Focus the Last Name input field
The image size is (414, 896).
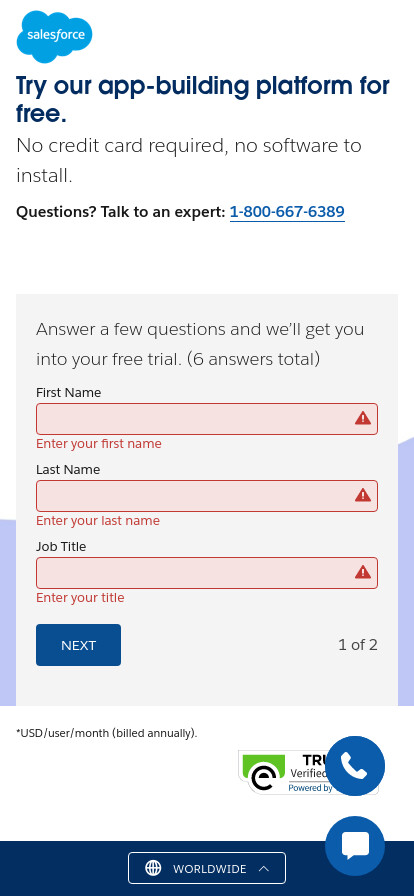tap(206, 496)
